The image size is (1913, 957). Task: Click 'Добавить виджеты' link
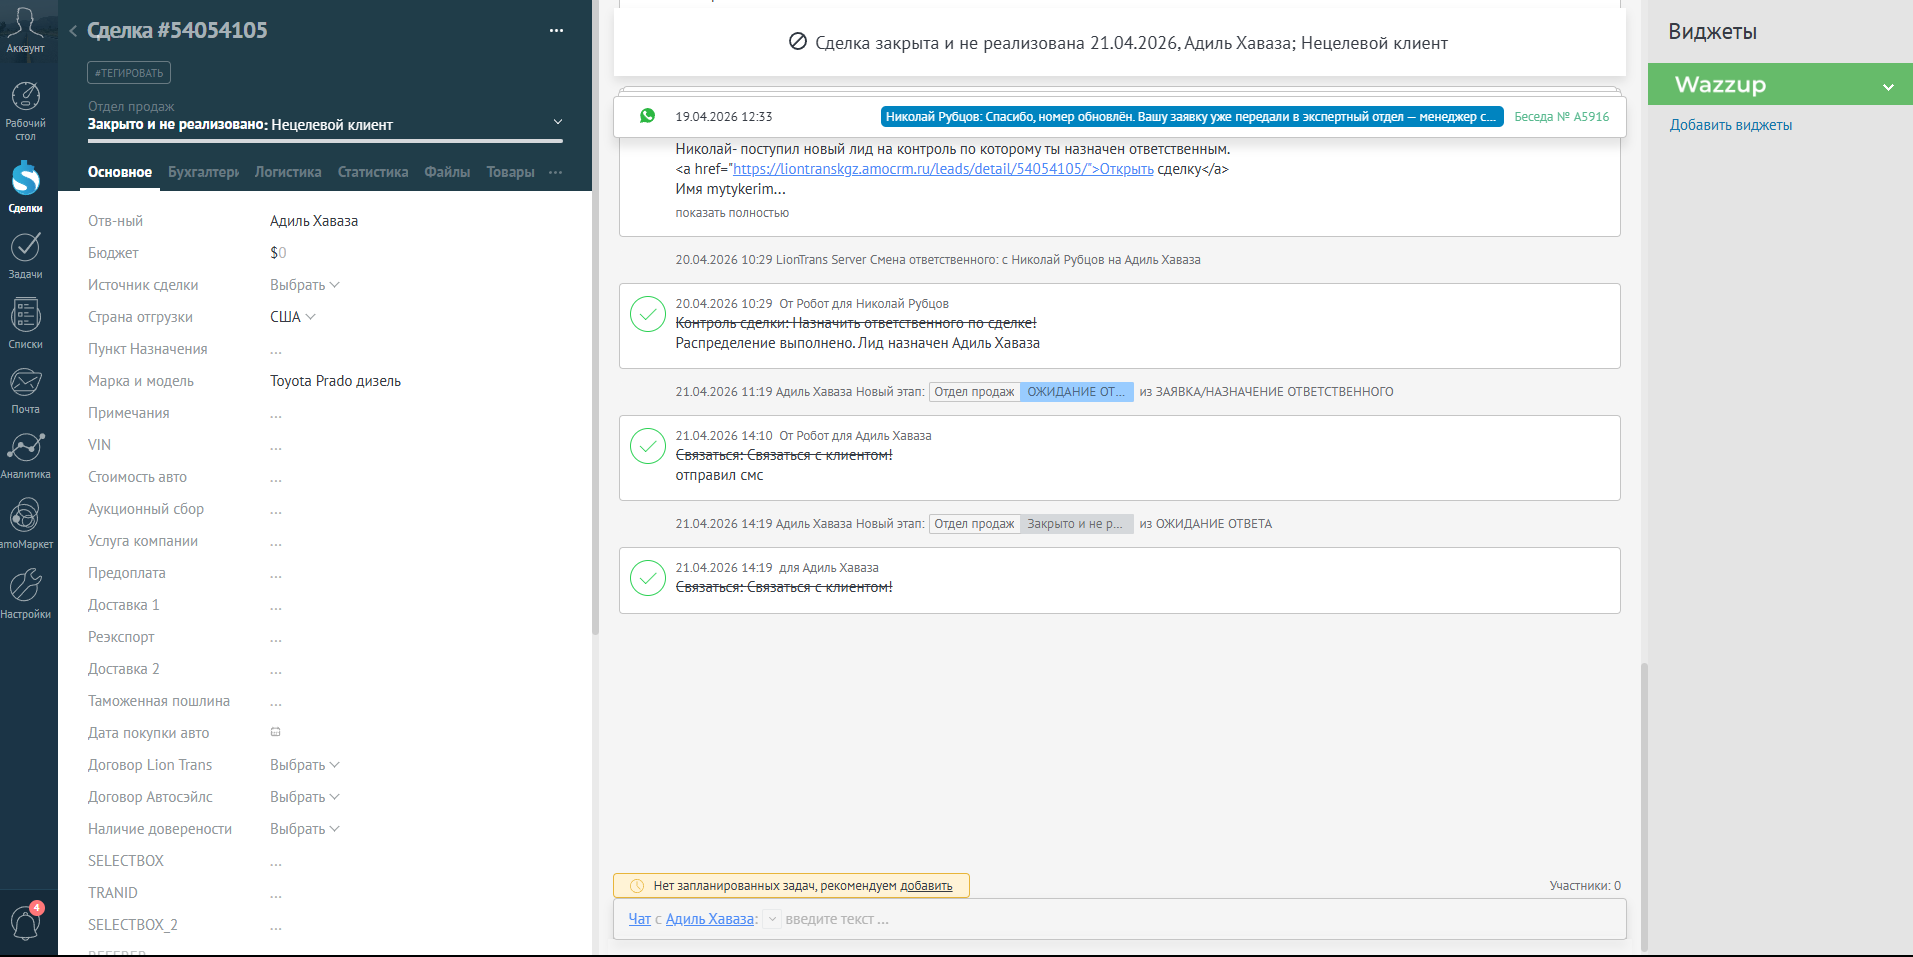point(1731,125)
